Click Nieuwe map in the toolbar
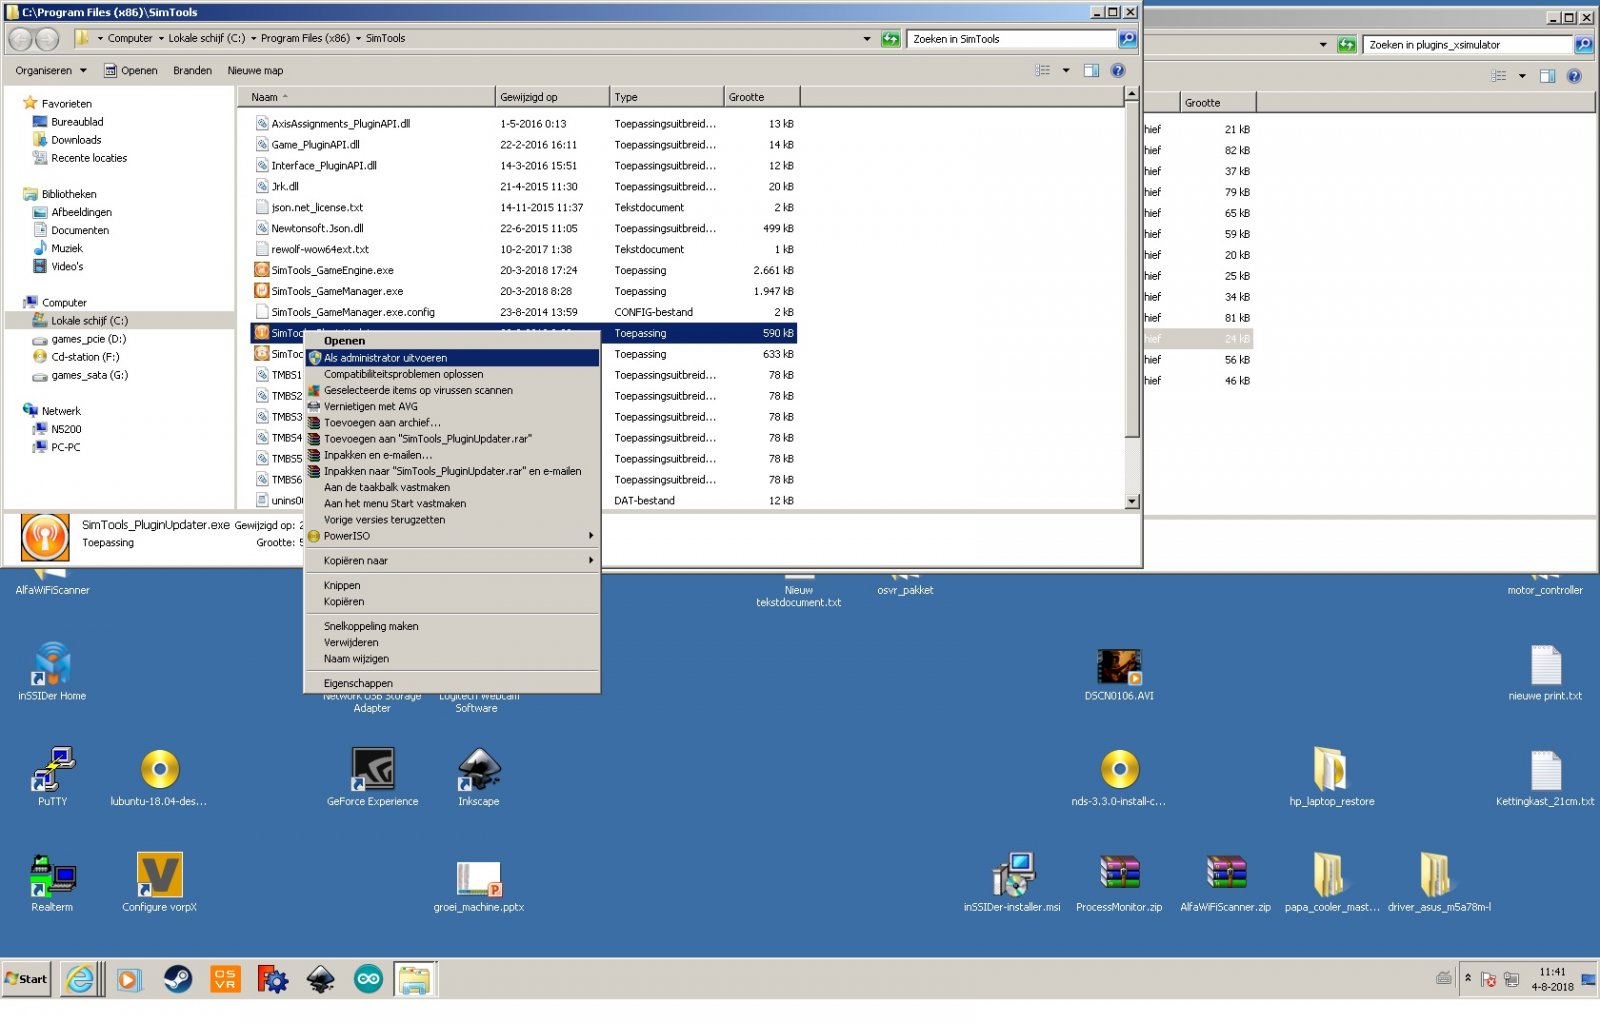The width and height of the screenshot is (1600, 1023). pyautogui.click(x=255, y=70)
